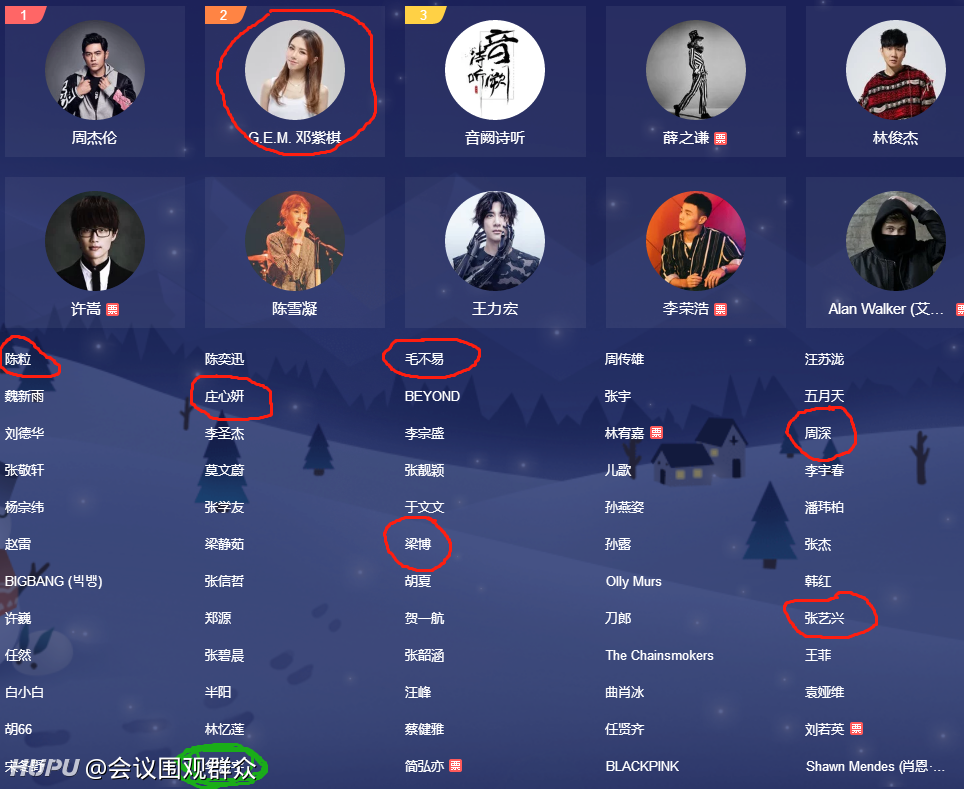Select 音阙诗听 calligraphy avatar

point(495,70)
